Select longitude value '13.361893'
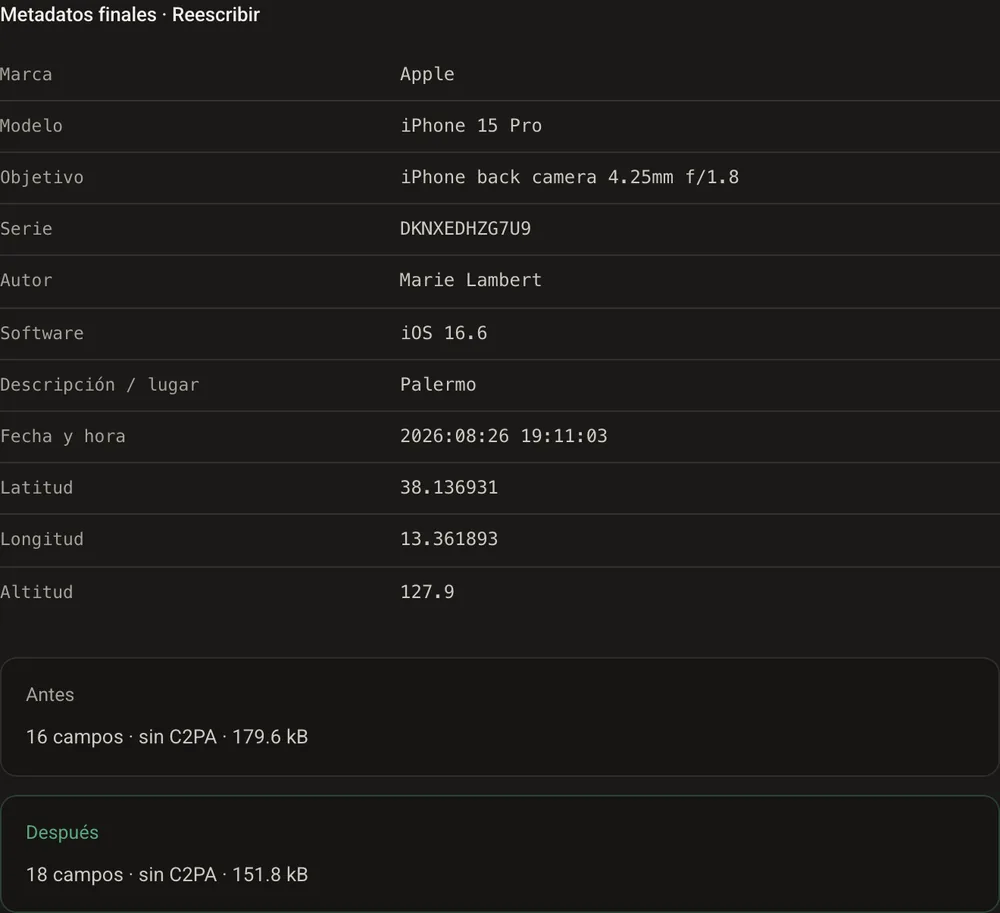 (449, 540)
